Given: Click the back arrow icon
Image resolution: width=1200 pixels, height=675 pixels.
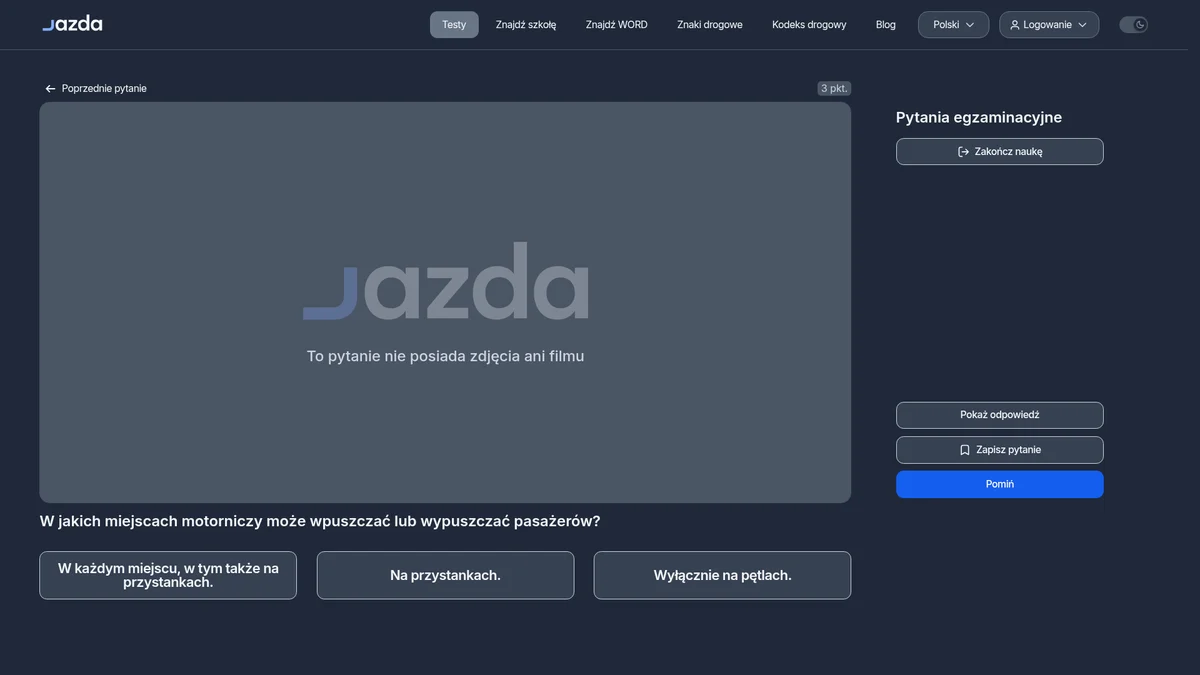Looking at the screenshot, I should coord(50,89).
